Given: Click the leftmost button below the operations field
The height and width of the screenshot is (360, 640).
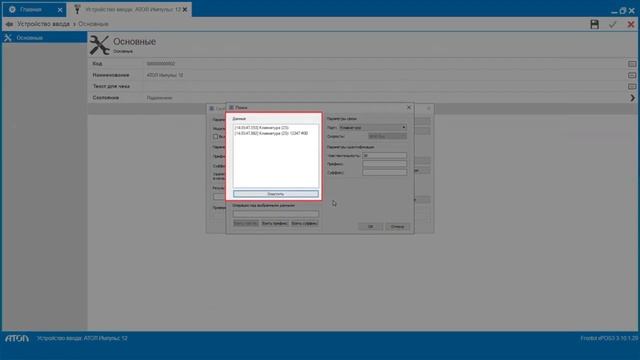Looking at the screenshot, I should [246, 223].
